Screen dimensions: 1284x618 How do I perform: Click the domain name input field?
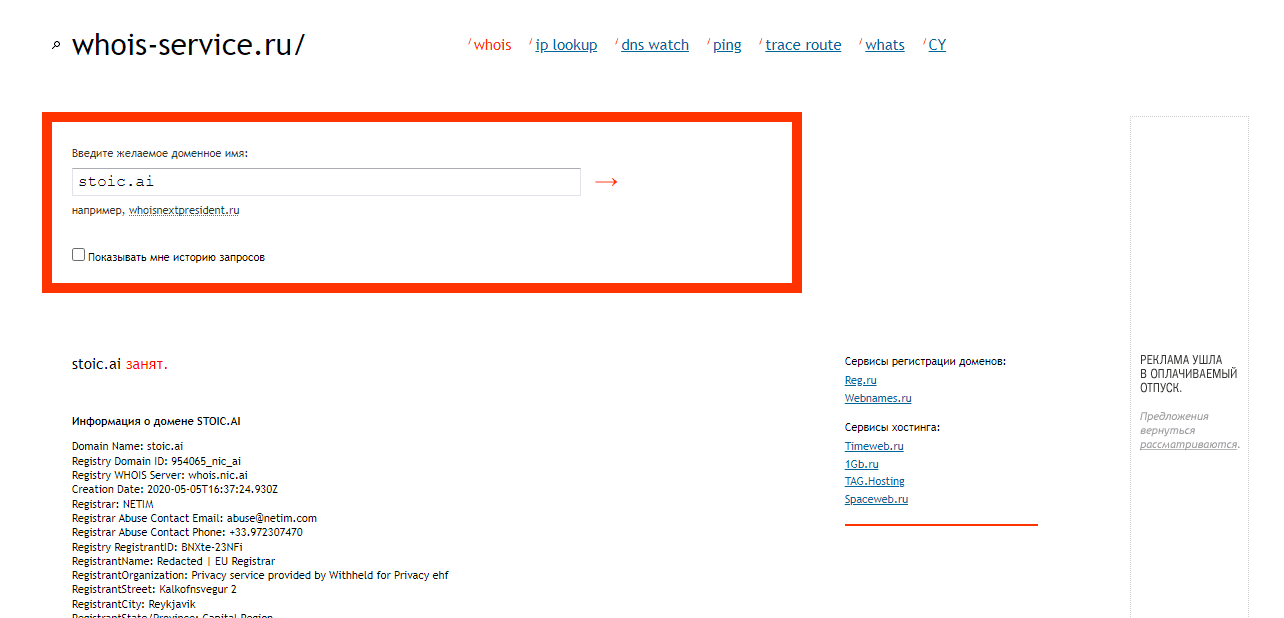click(326, 182)
